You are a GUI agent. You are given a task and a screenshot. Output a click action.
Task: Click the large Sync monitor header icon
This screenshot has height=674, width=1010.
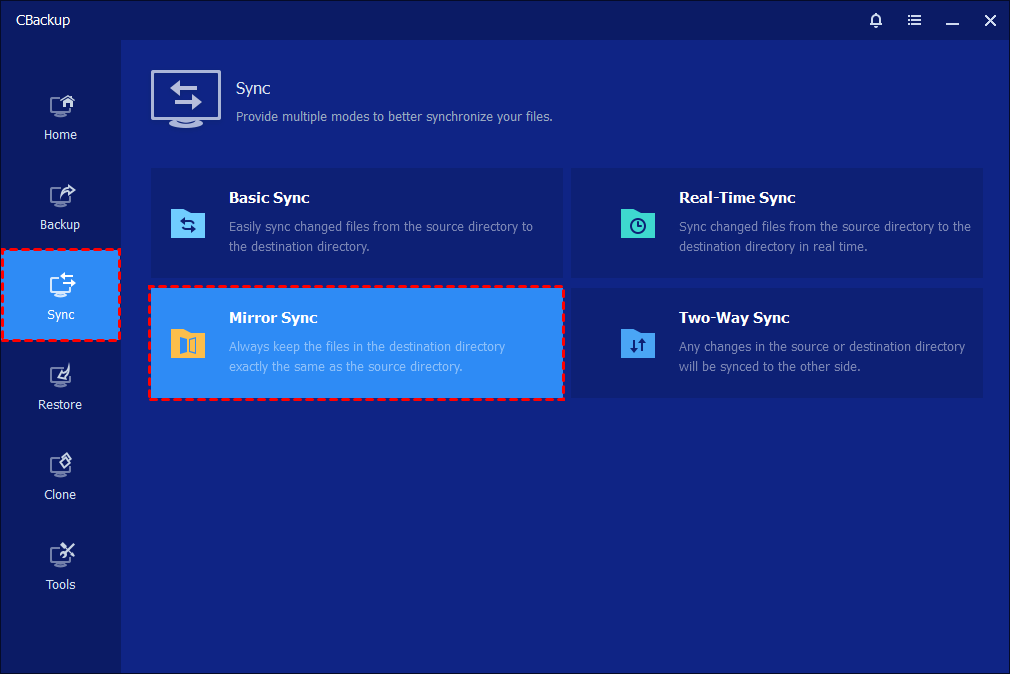pyautogui.click(x=186, y=98)
